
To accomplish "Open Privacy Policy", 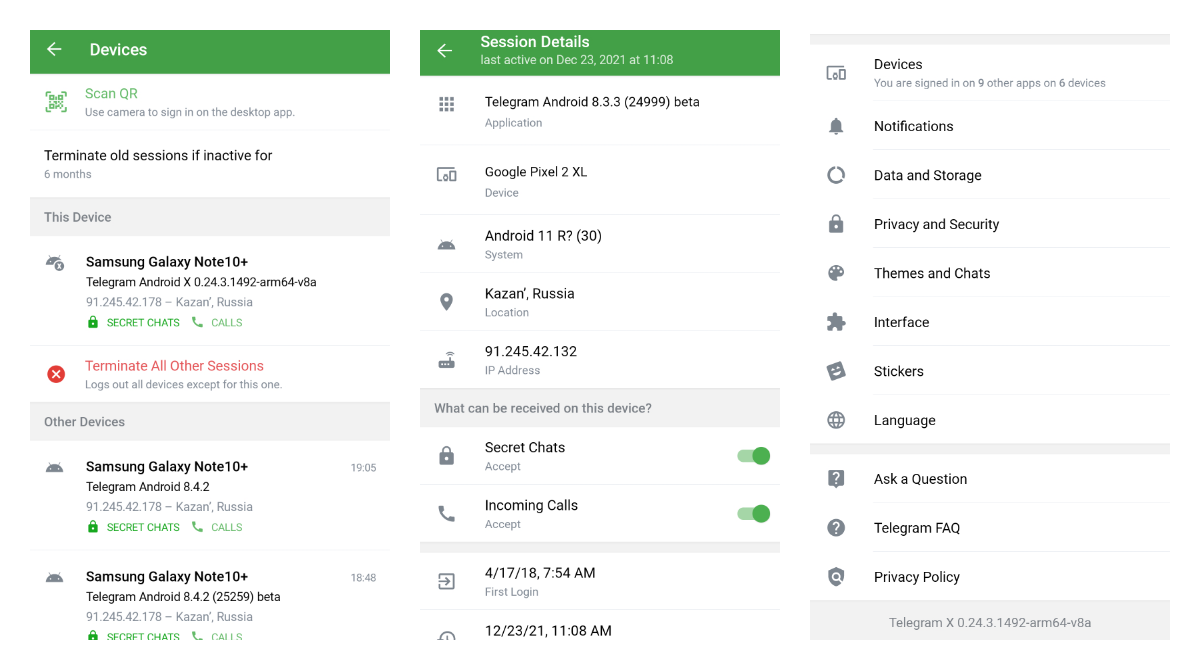I will point(990,577).
